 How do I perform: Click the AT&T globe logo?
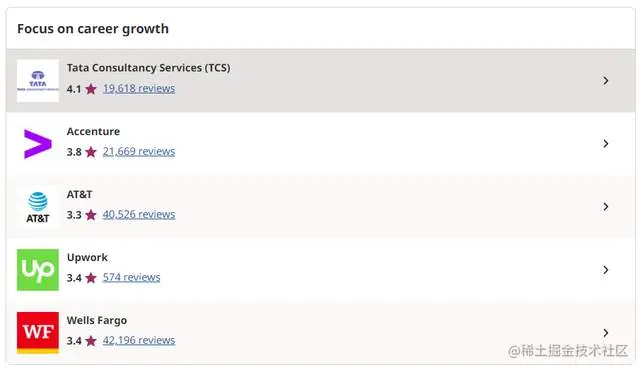38,207
